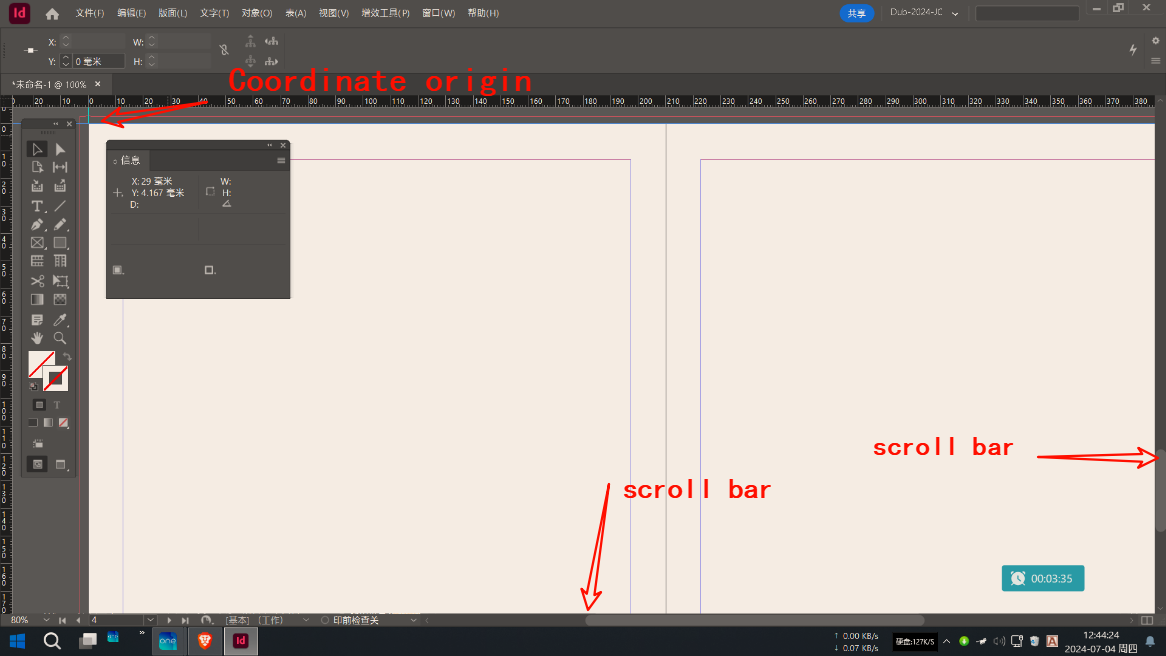The width and height of the screenshot is (1166, 656).
Task: Open the 窗口 menu
Action: (437, 13)
